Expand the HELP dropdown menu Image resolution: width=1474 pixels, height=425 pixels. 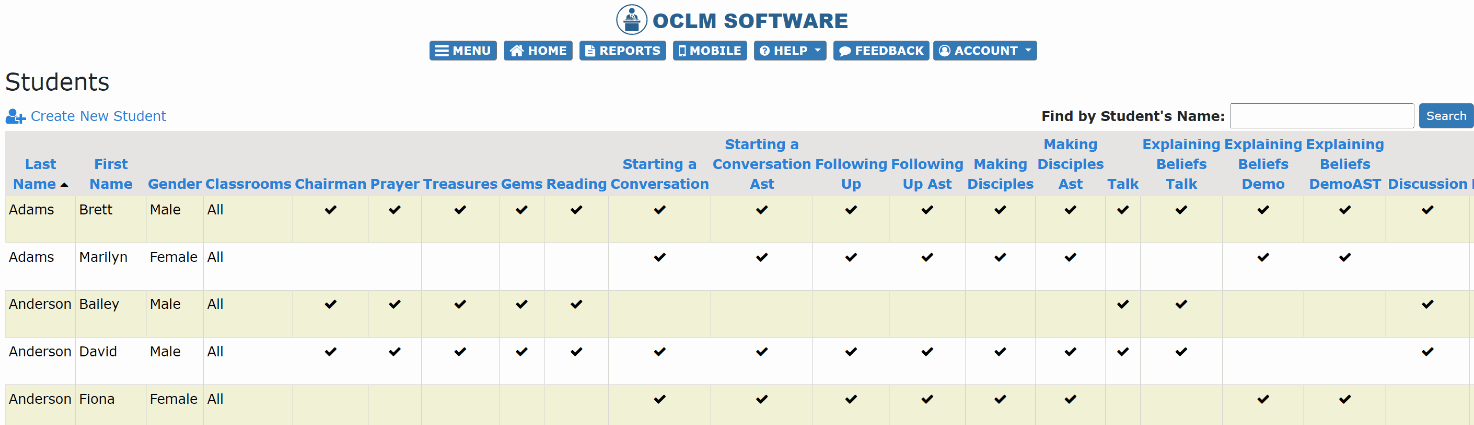click(x=790, y=51)
